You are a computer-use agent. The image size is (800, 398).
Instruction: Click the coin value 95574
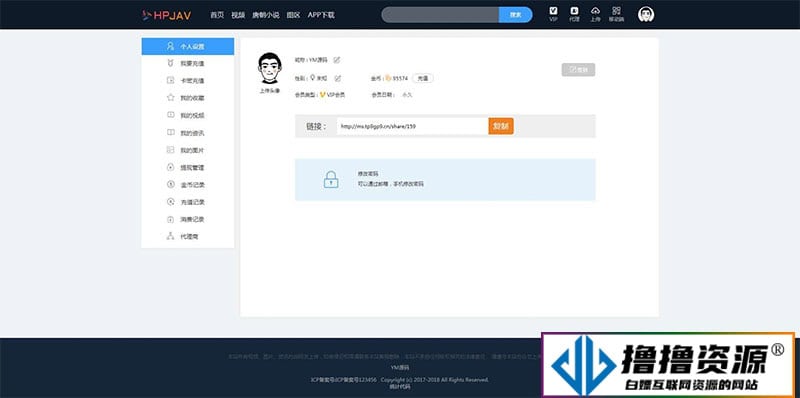(401, 79)
